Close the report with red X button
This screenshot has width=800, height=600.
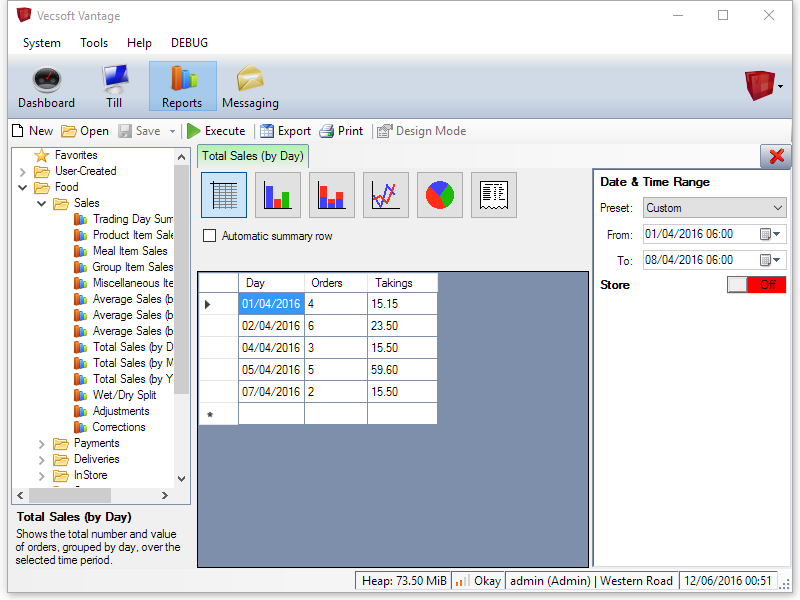coord(775,156)
